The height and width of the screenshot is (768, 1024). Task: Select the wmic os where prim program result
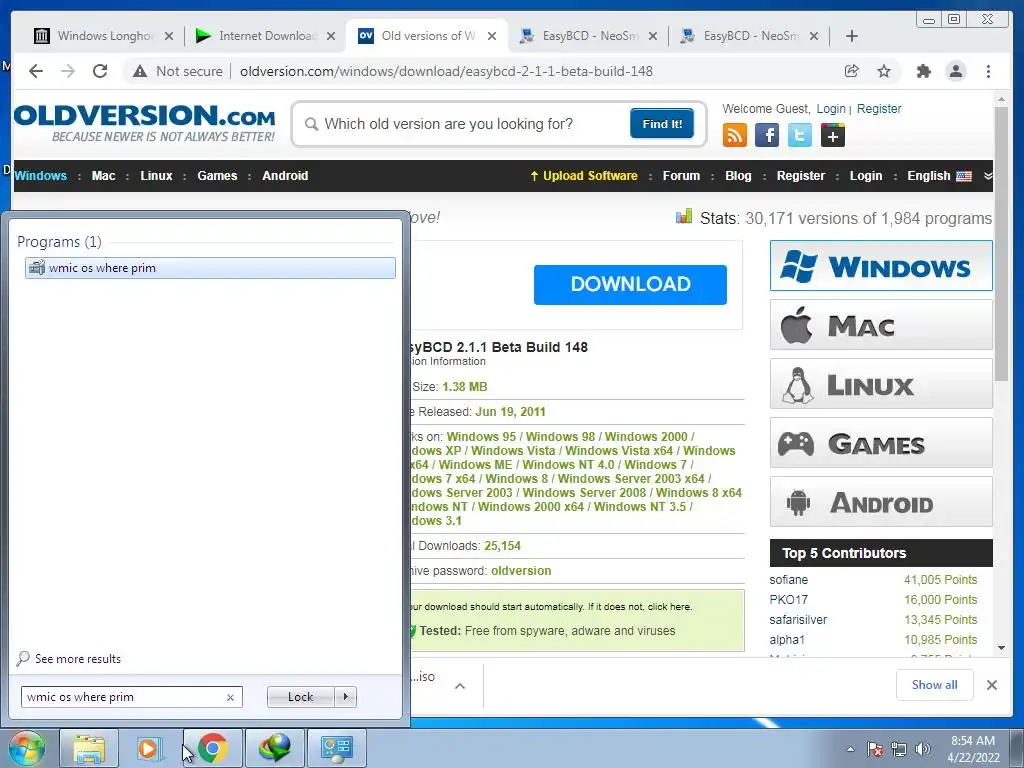point(210,268)
